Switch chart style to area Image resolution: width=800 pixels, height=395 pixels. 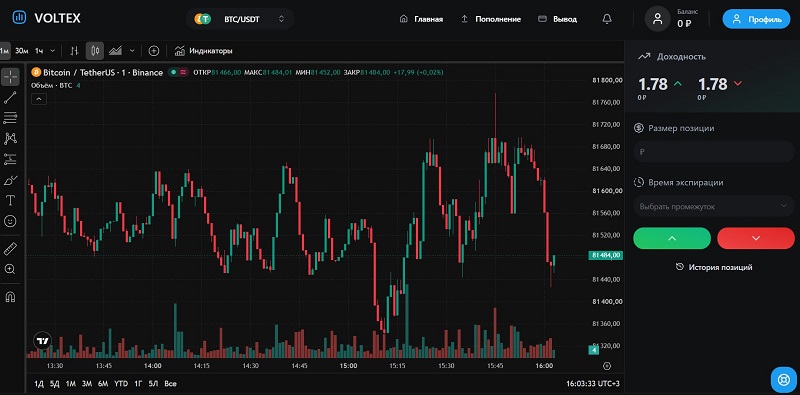[x=115, y=51]
